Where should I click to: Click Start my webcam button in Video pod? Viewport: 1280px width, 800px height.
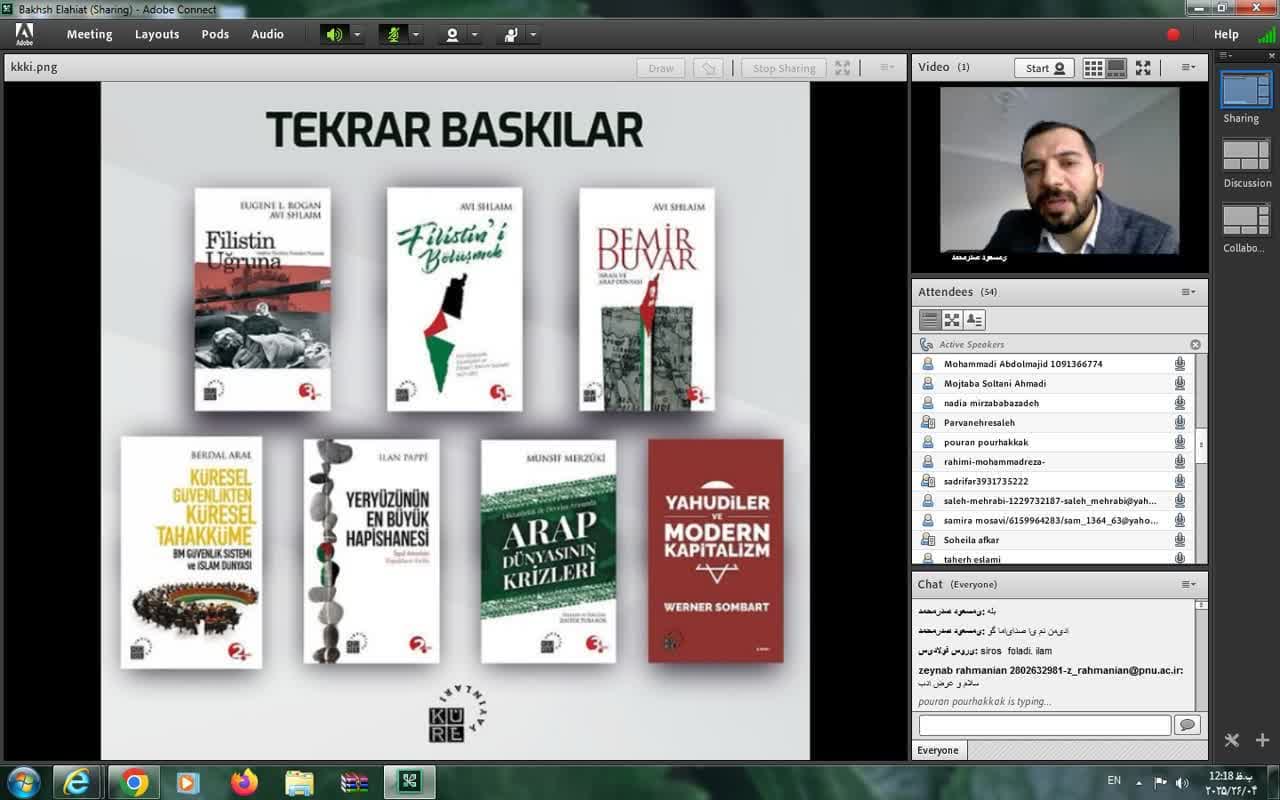pyautogui.click(x=1045, y=68)
